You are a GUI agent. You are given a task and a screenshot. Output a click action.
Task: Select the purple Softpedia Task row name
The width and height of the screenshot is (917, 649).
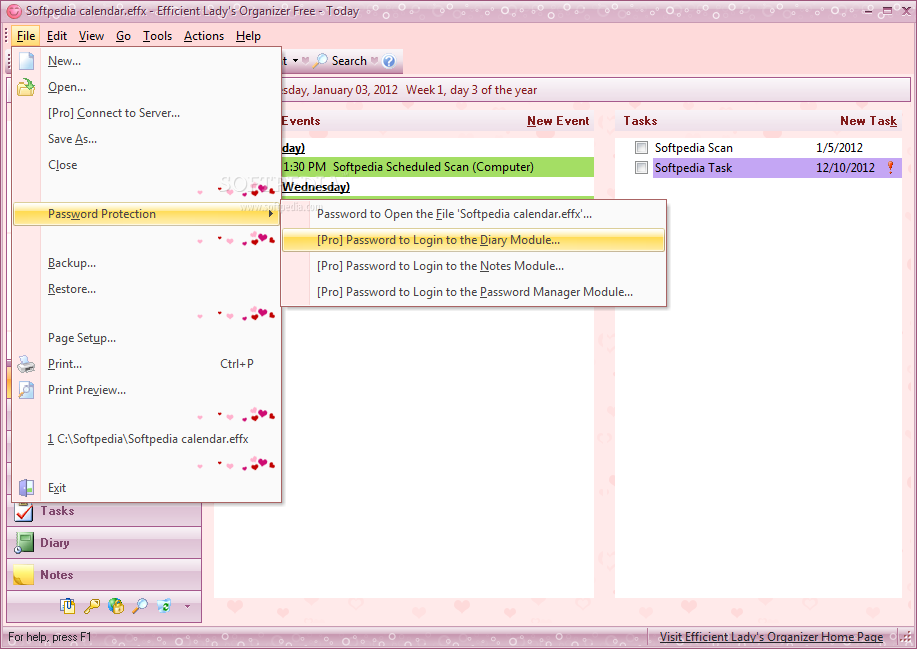point(693,168)
